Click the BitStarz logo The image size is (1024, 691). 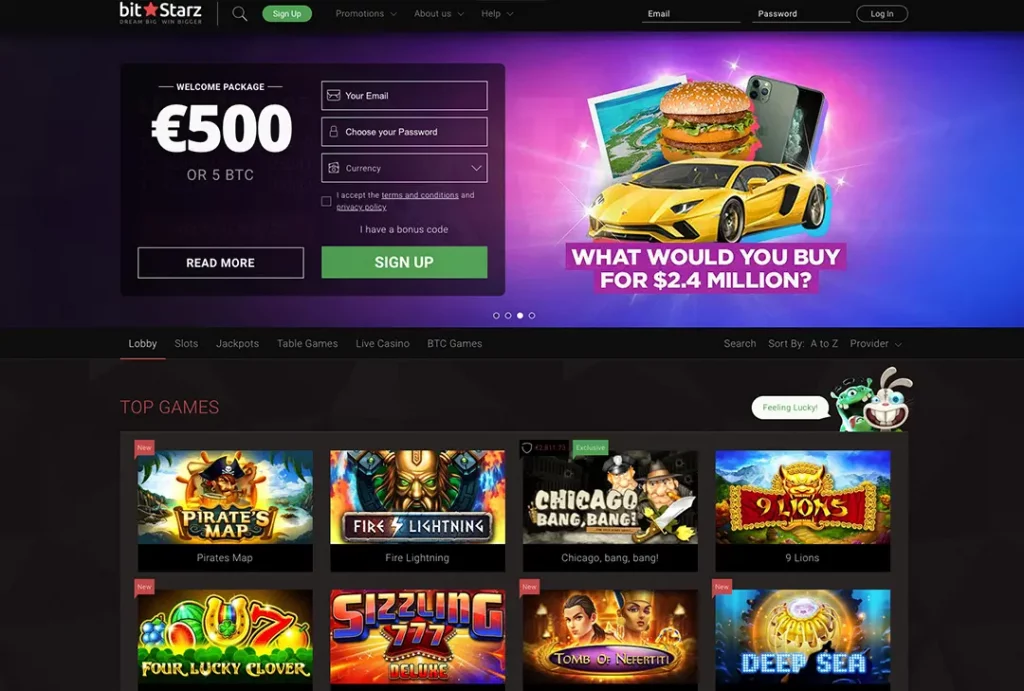tap(161, 13)
